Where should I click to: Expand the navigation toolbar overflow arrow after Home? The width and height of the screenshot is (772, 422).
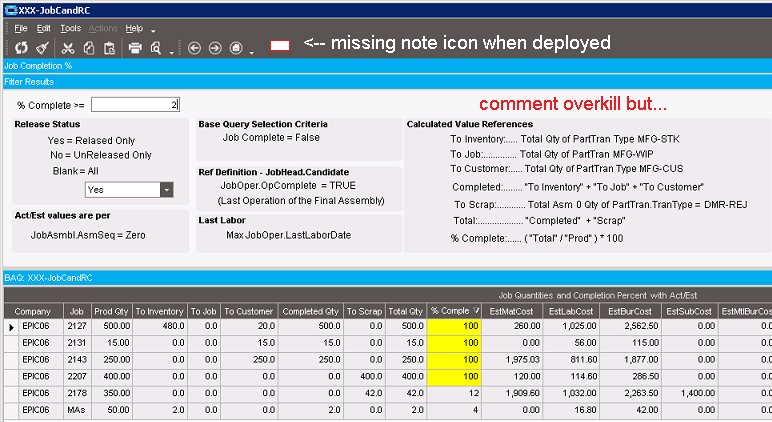[252, 52]
